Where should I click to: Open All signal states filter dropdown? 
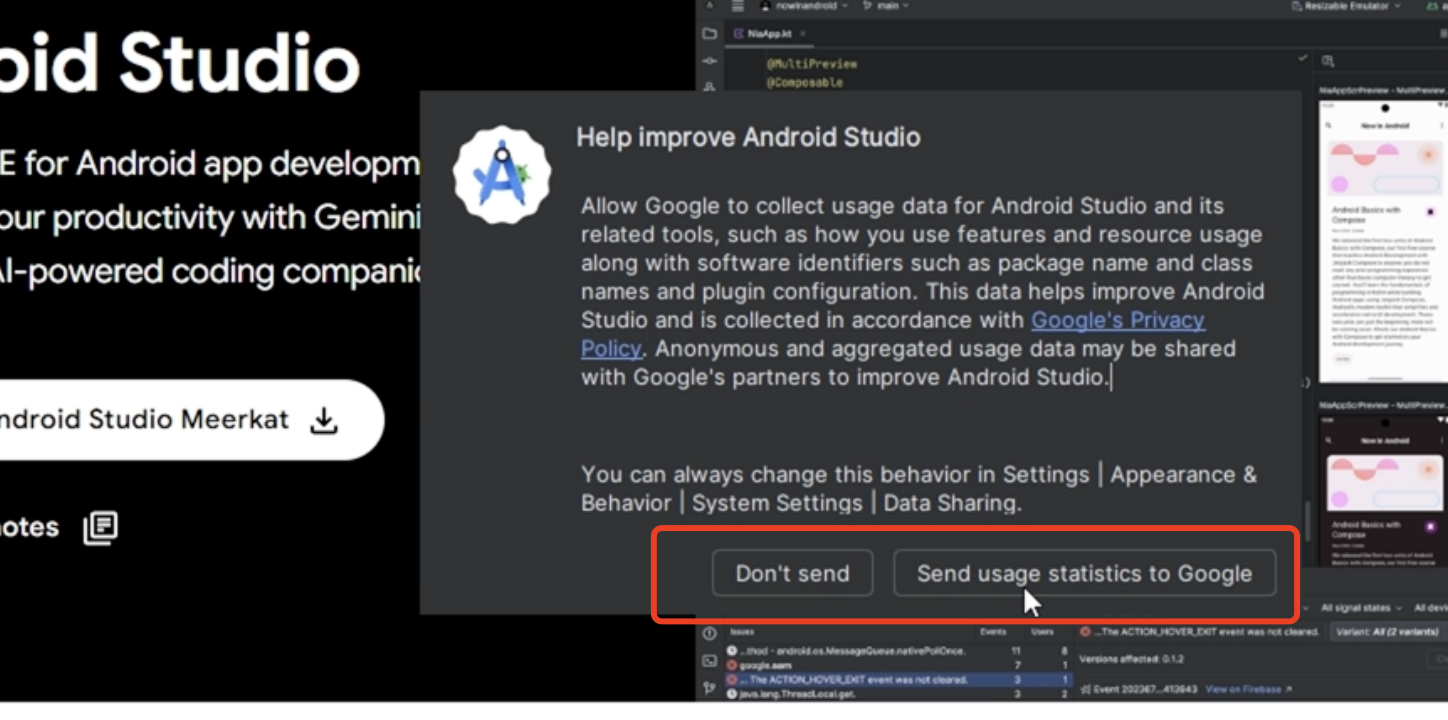click(1361, 608)
